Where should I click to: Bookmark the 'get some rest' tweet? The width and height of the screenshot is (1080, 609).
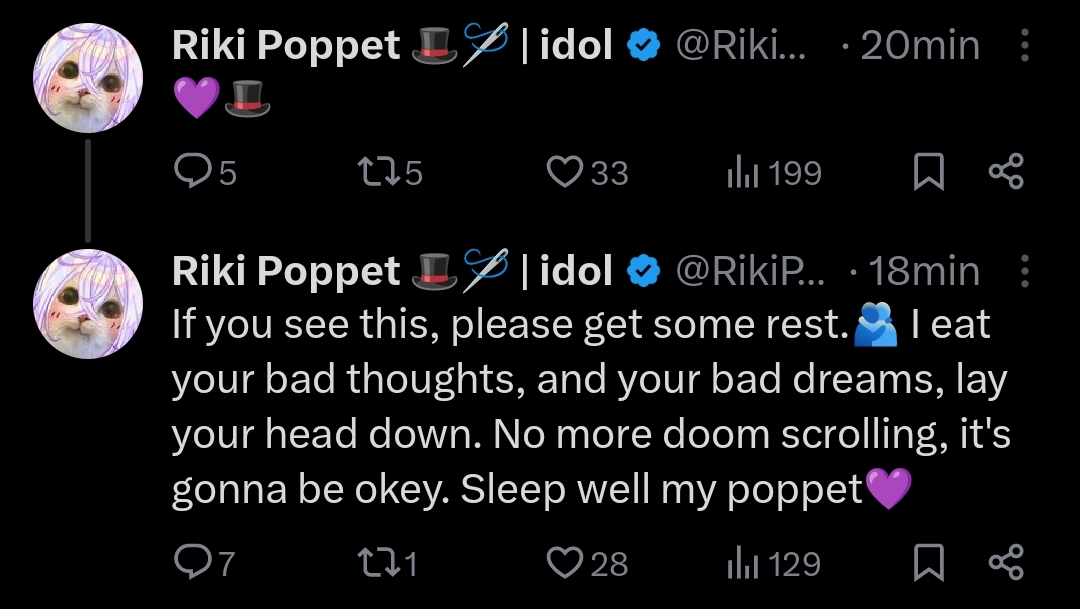[929, 564]
